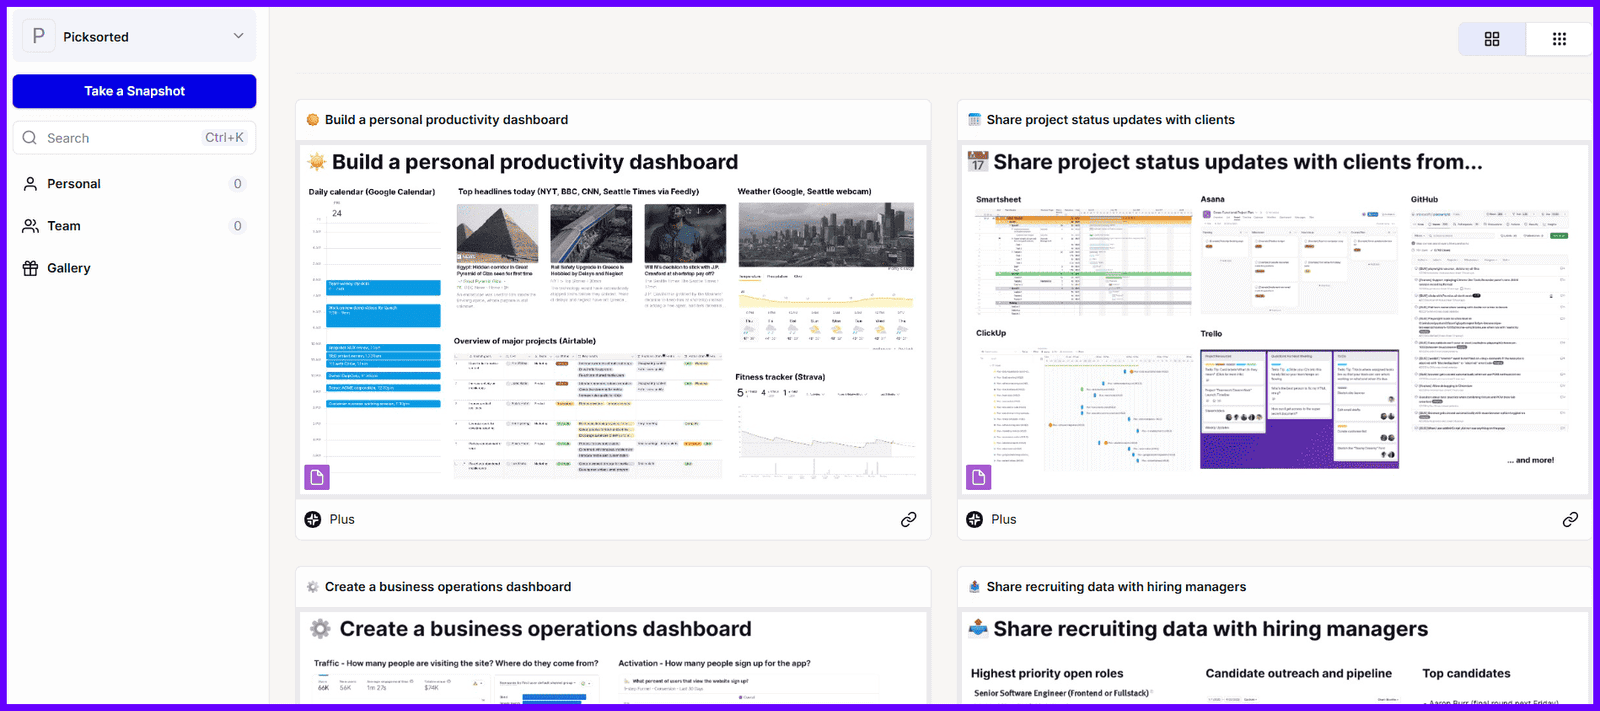Click Plus logo under project status card
Viewport: 1600px width, 711px height.
(x=975, y=519)
